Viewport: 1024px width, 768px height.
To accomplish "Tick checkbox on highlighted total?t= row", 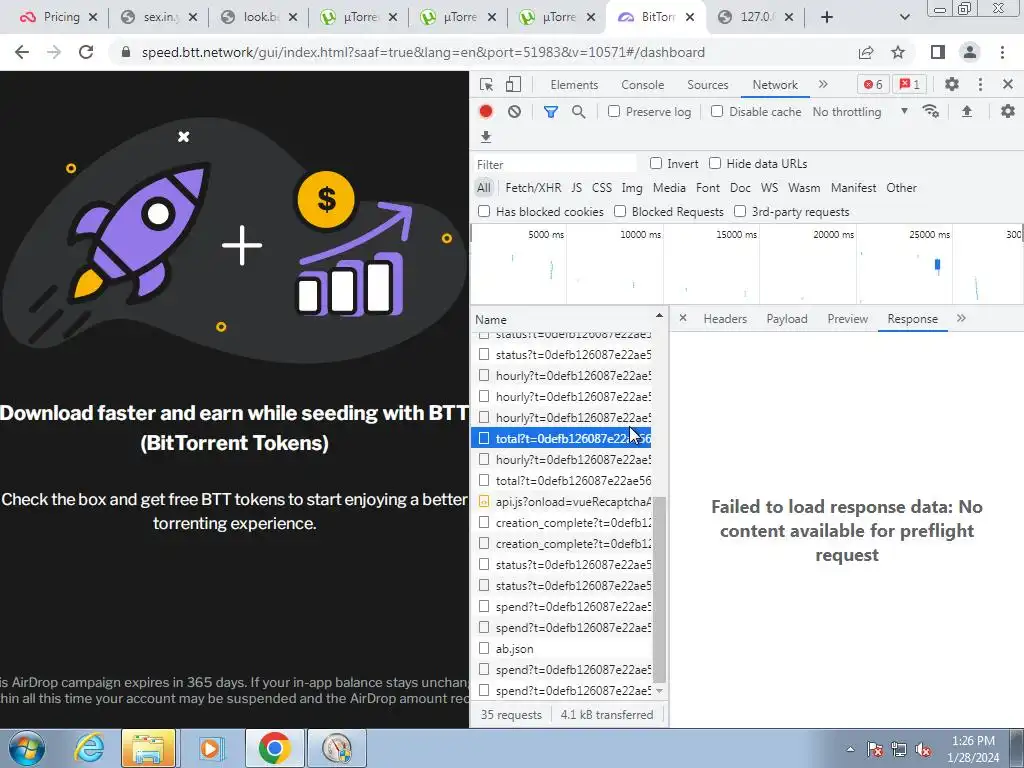I will coord(484,438).
